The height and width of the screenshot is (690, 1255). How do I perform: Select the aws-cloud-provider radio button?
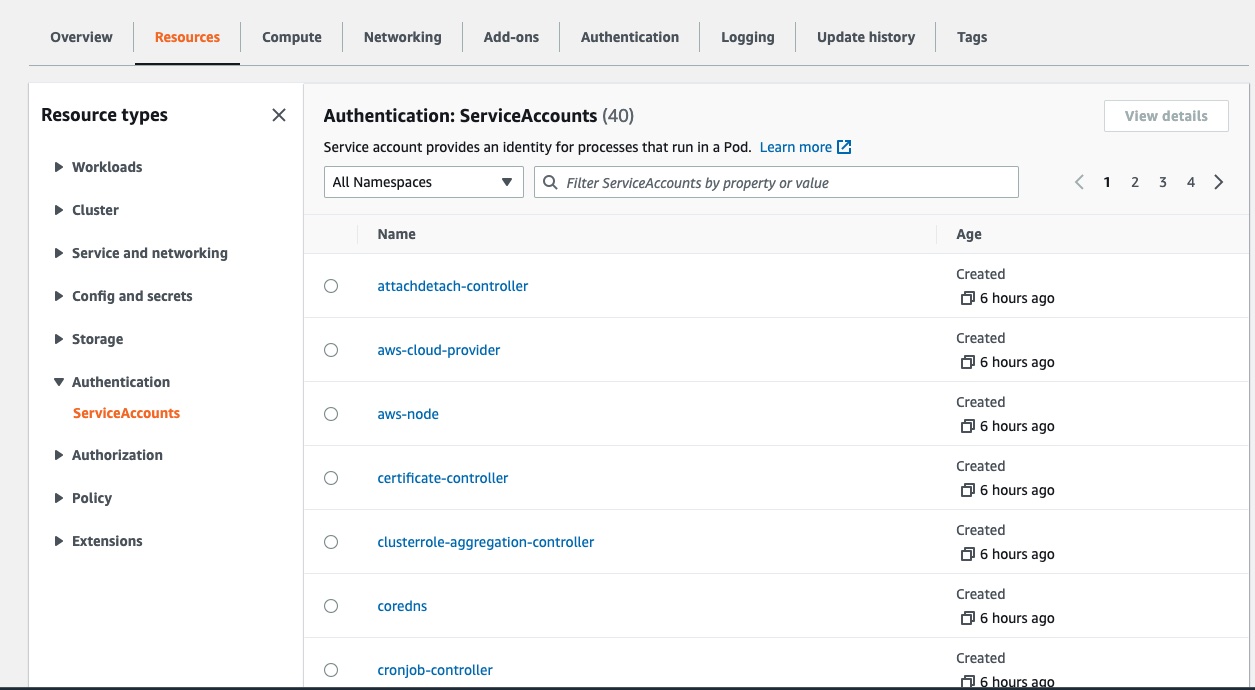point(331,350)
